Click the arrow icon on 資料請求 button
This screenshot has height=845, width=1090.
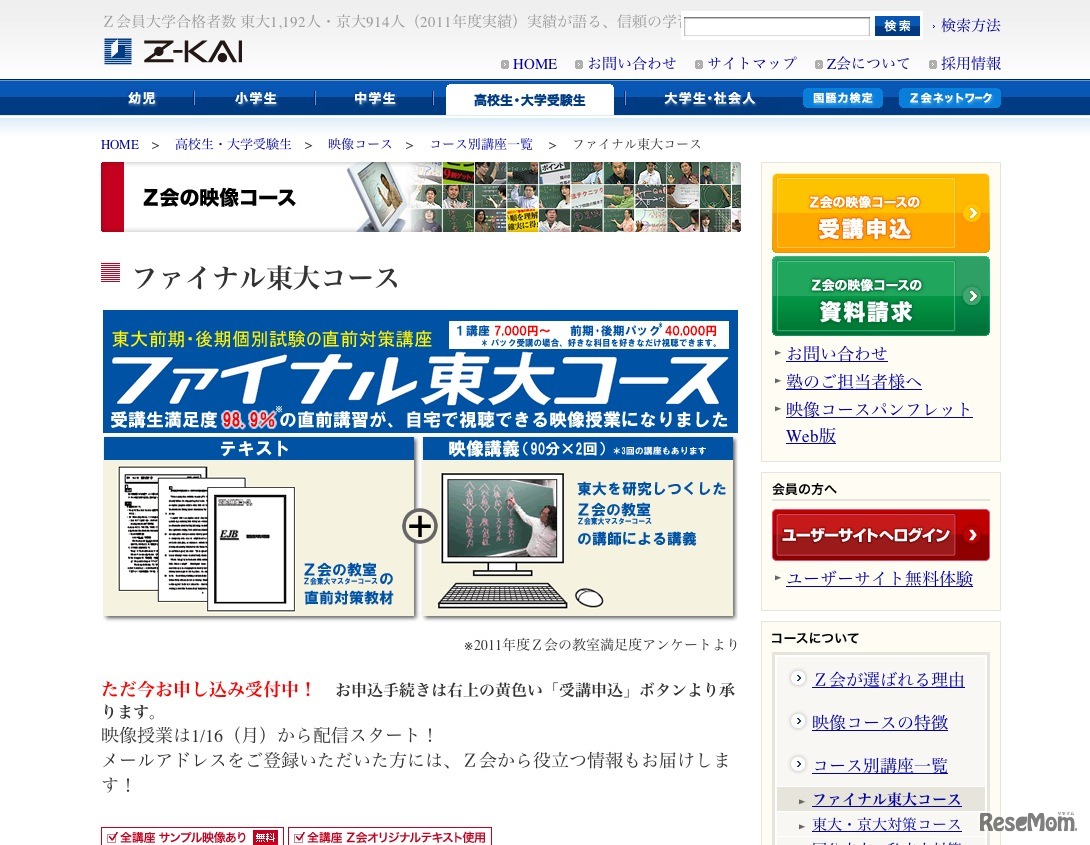[973, 296]
